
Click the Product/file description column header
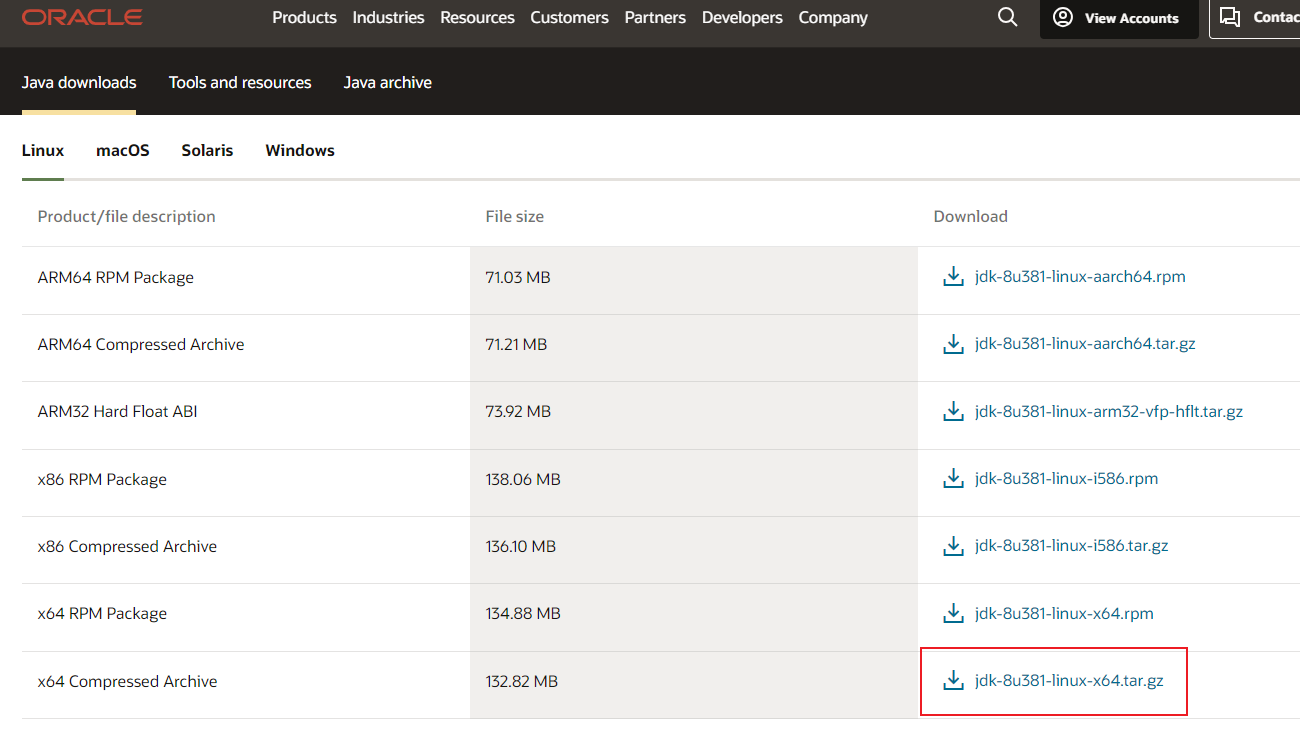click(x=127, y=216)
